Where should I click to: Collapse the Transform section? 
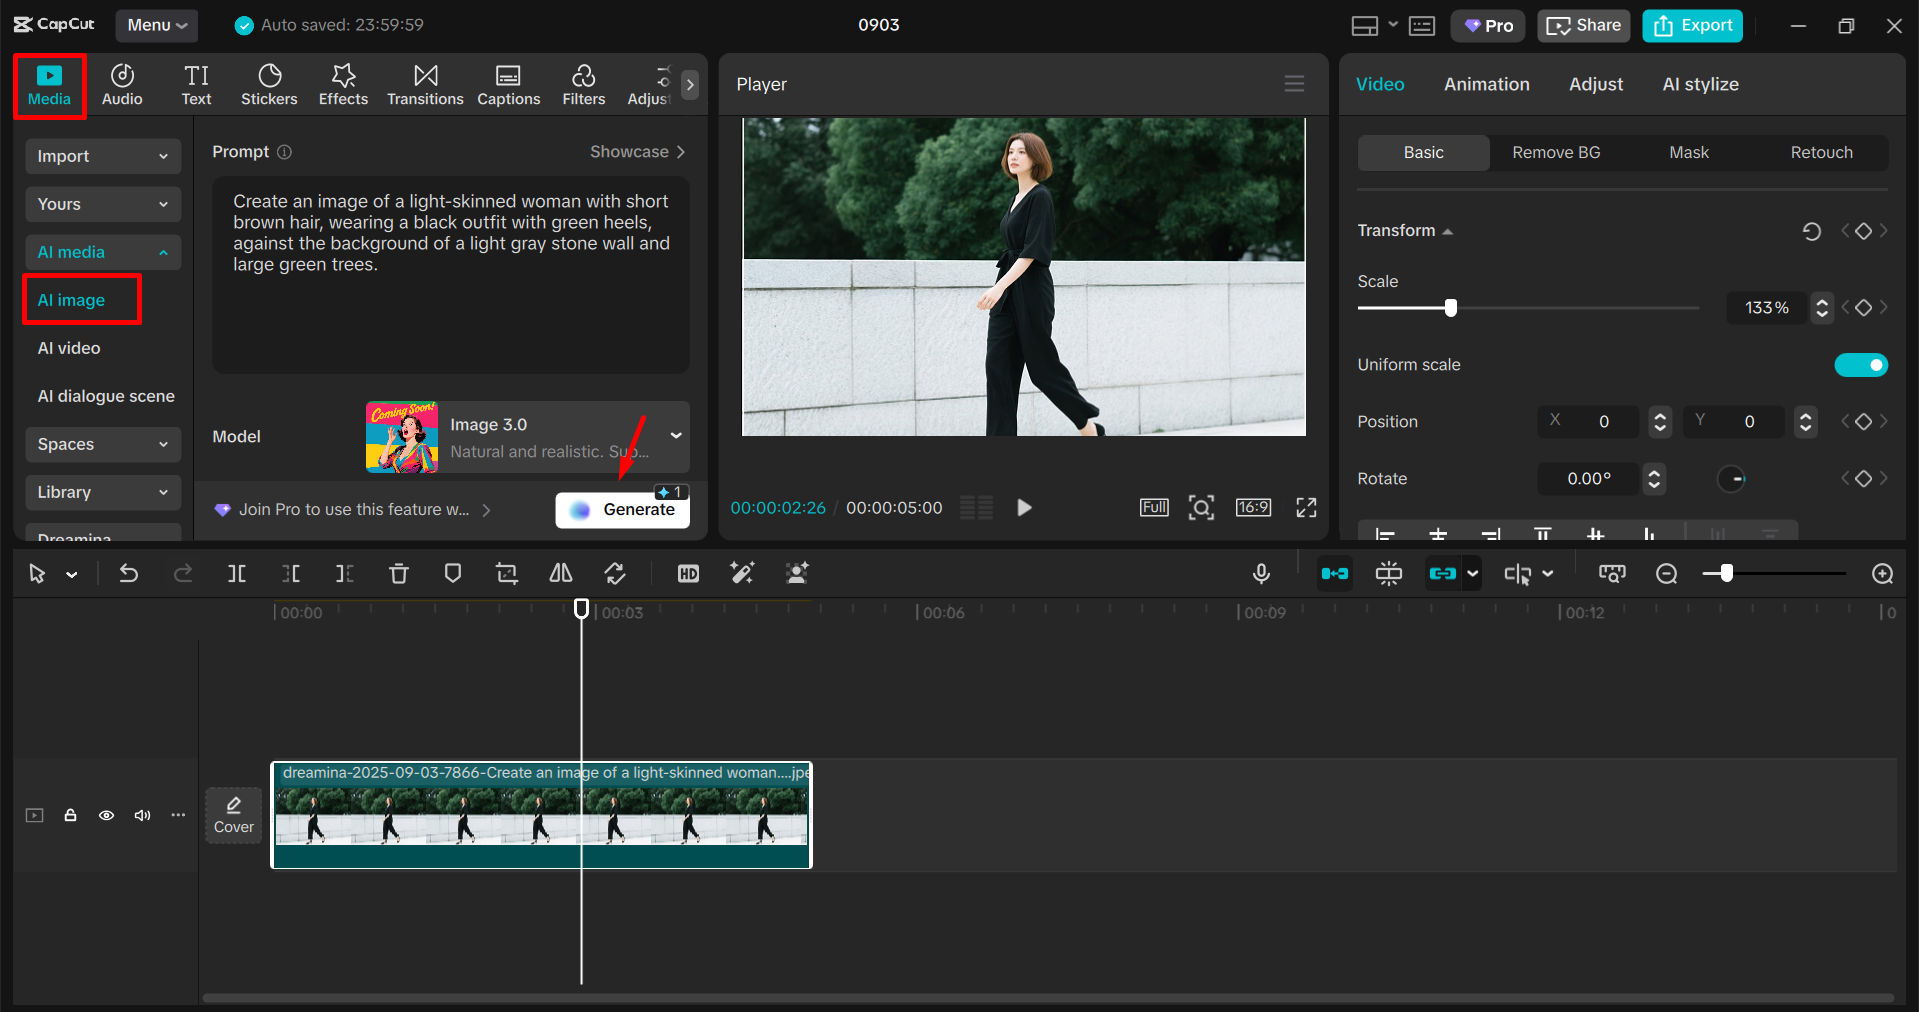point(1446,230)
